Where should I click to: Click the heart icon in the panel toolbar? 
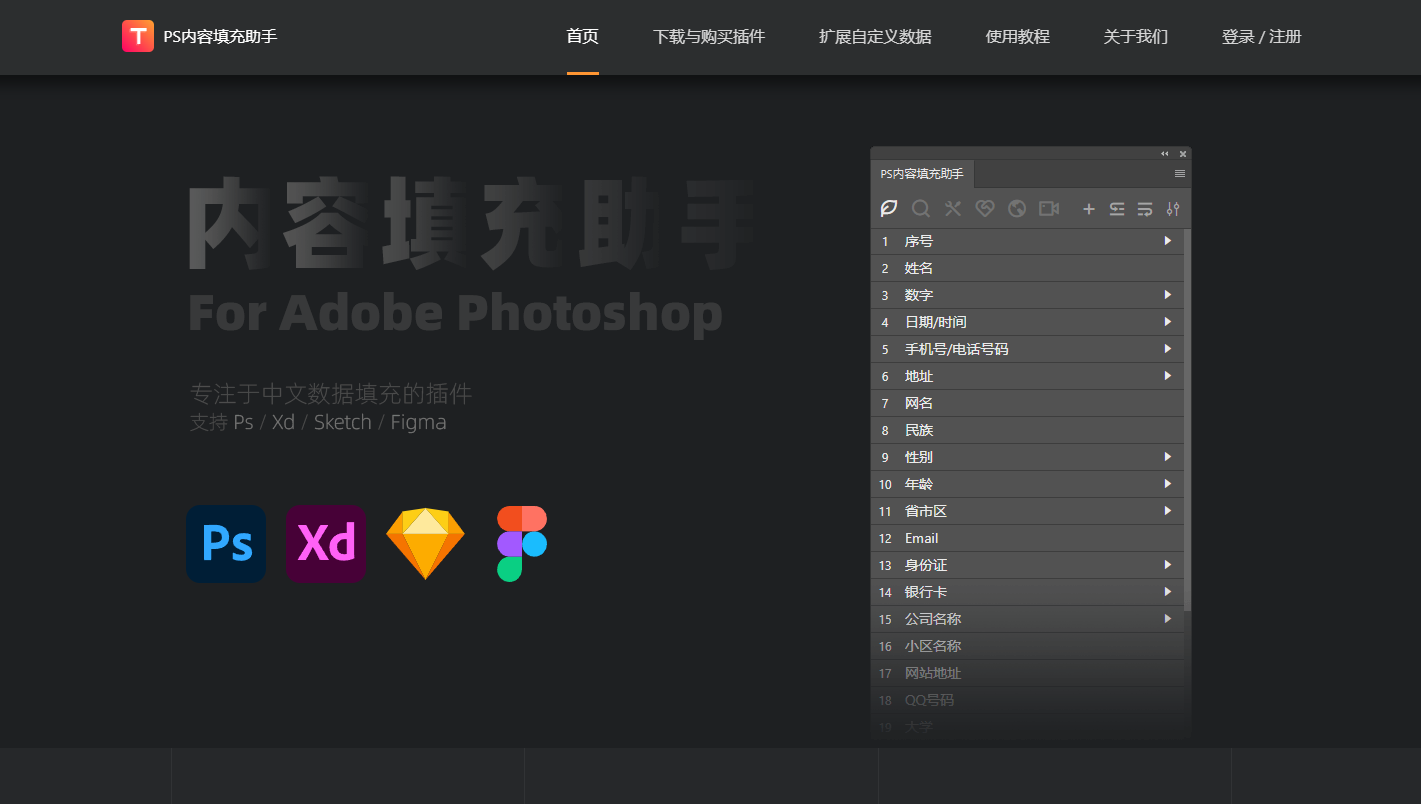985,208
